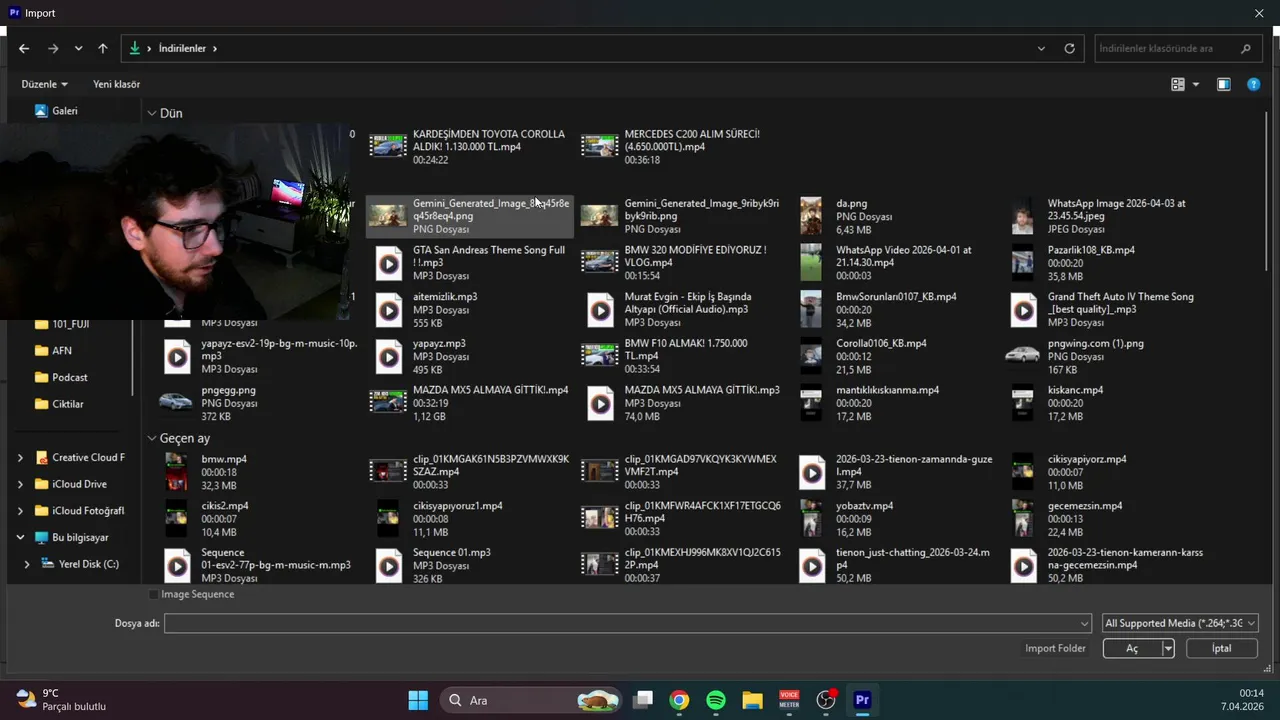Click the Import Folder button
1280x720 pixels.
(1055, 648)
